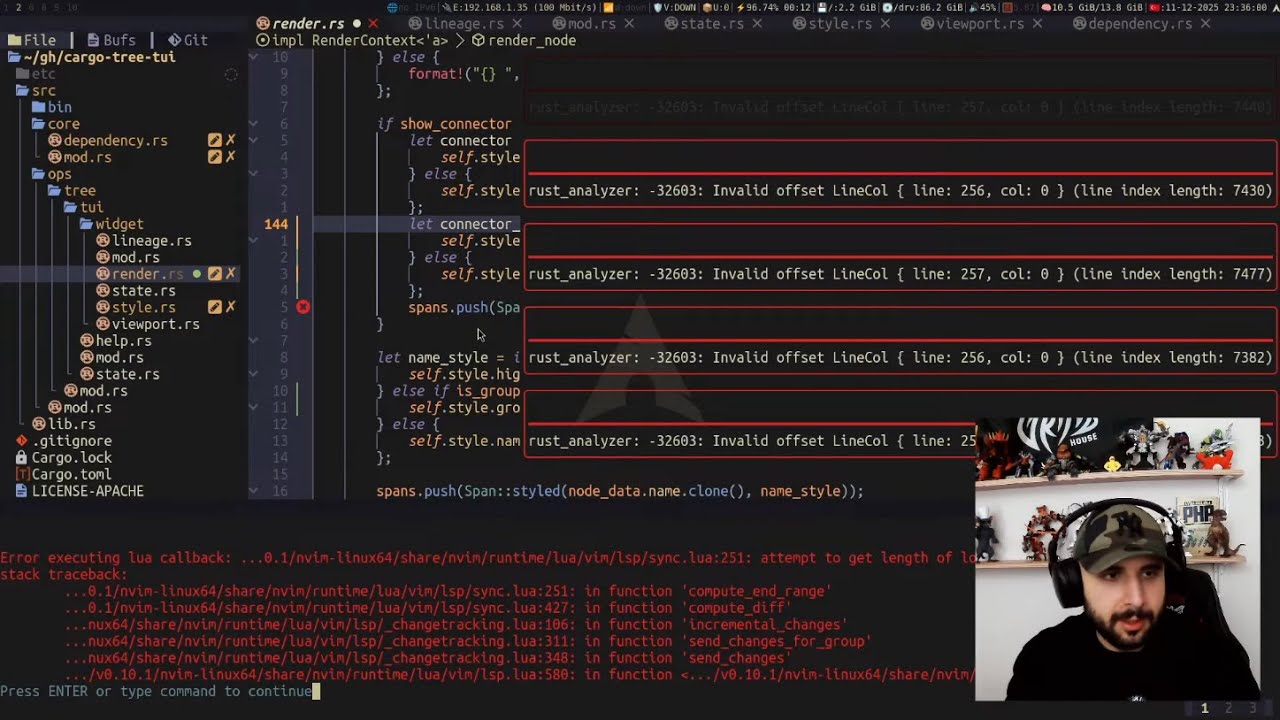Click the Rust icon beside lineage.rs in the tree
1280x720 pixels.
103,241
